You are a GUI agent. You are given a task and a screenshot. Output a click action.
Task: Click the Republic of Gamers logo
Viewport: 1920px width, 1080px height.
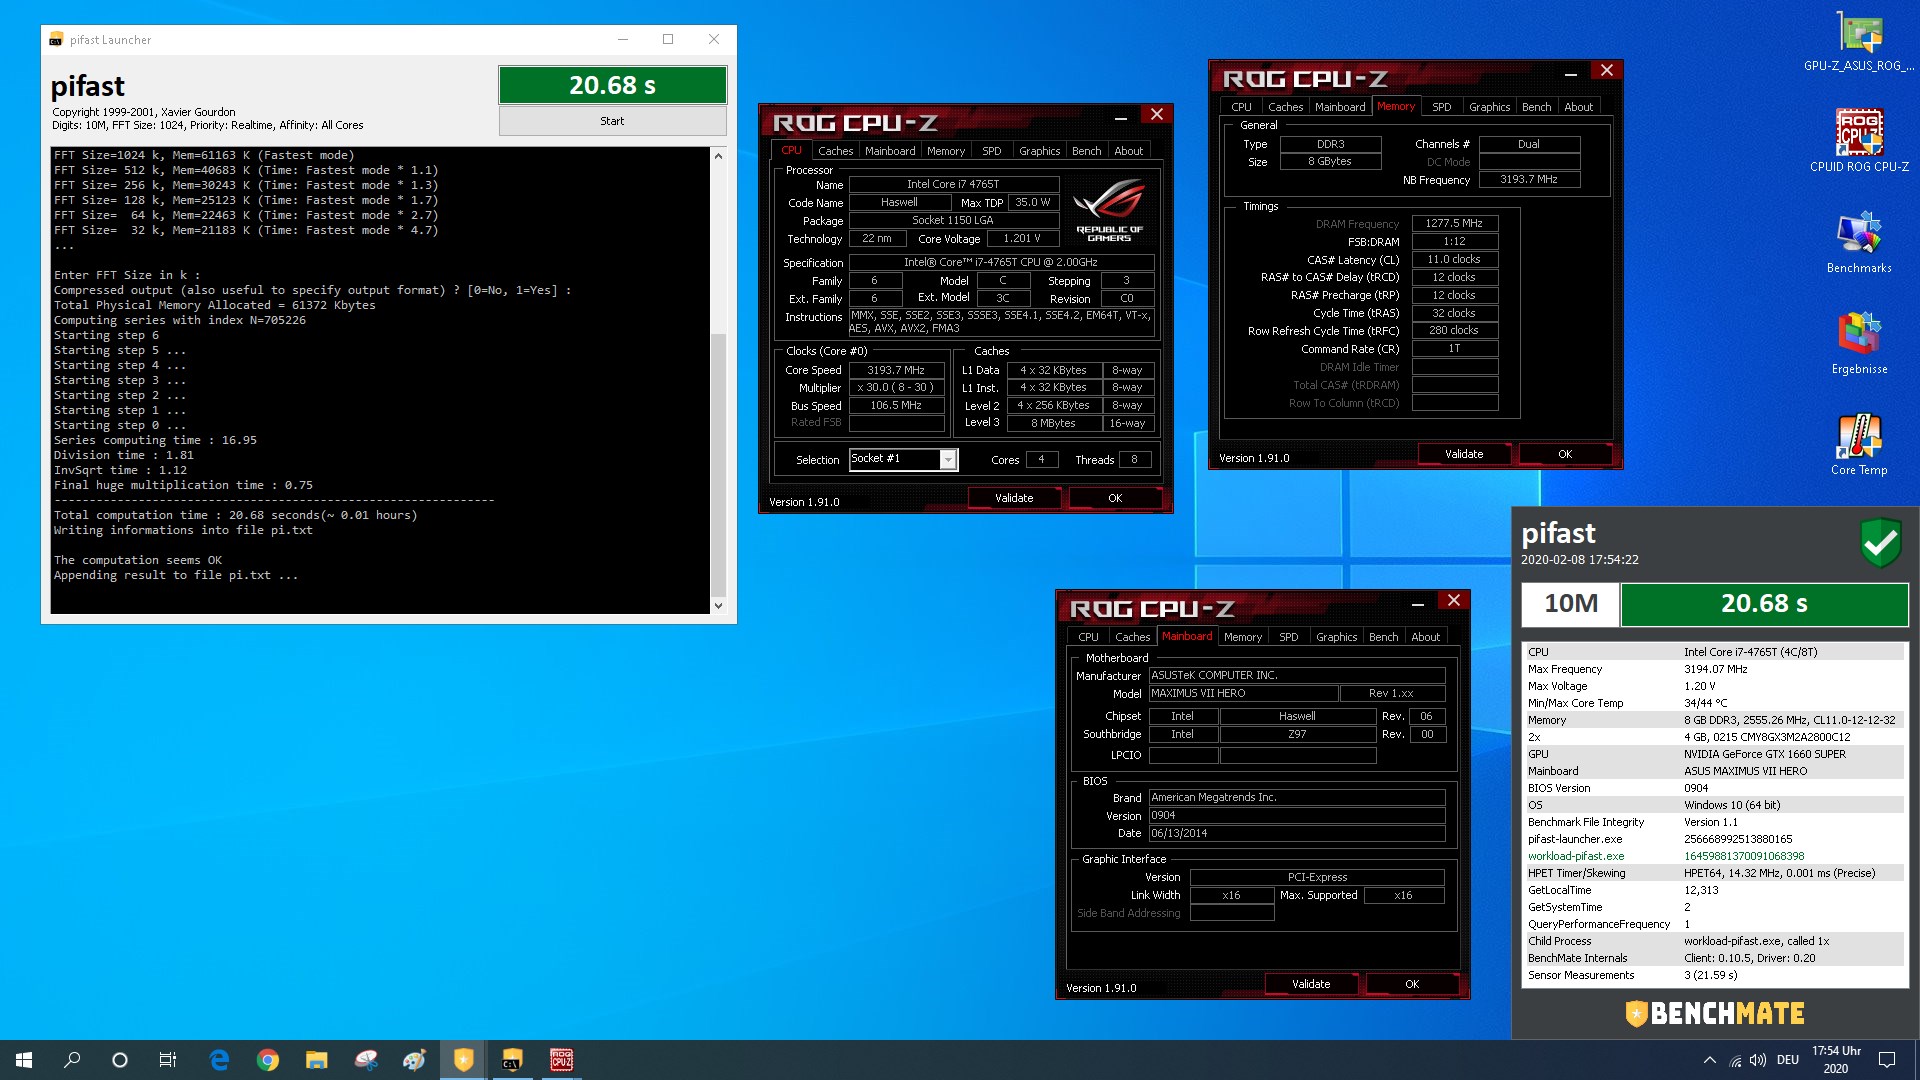(x=1109, y=211)
